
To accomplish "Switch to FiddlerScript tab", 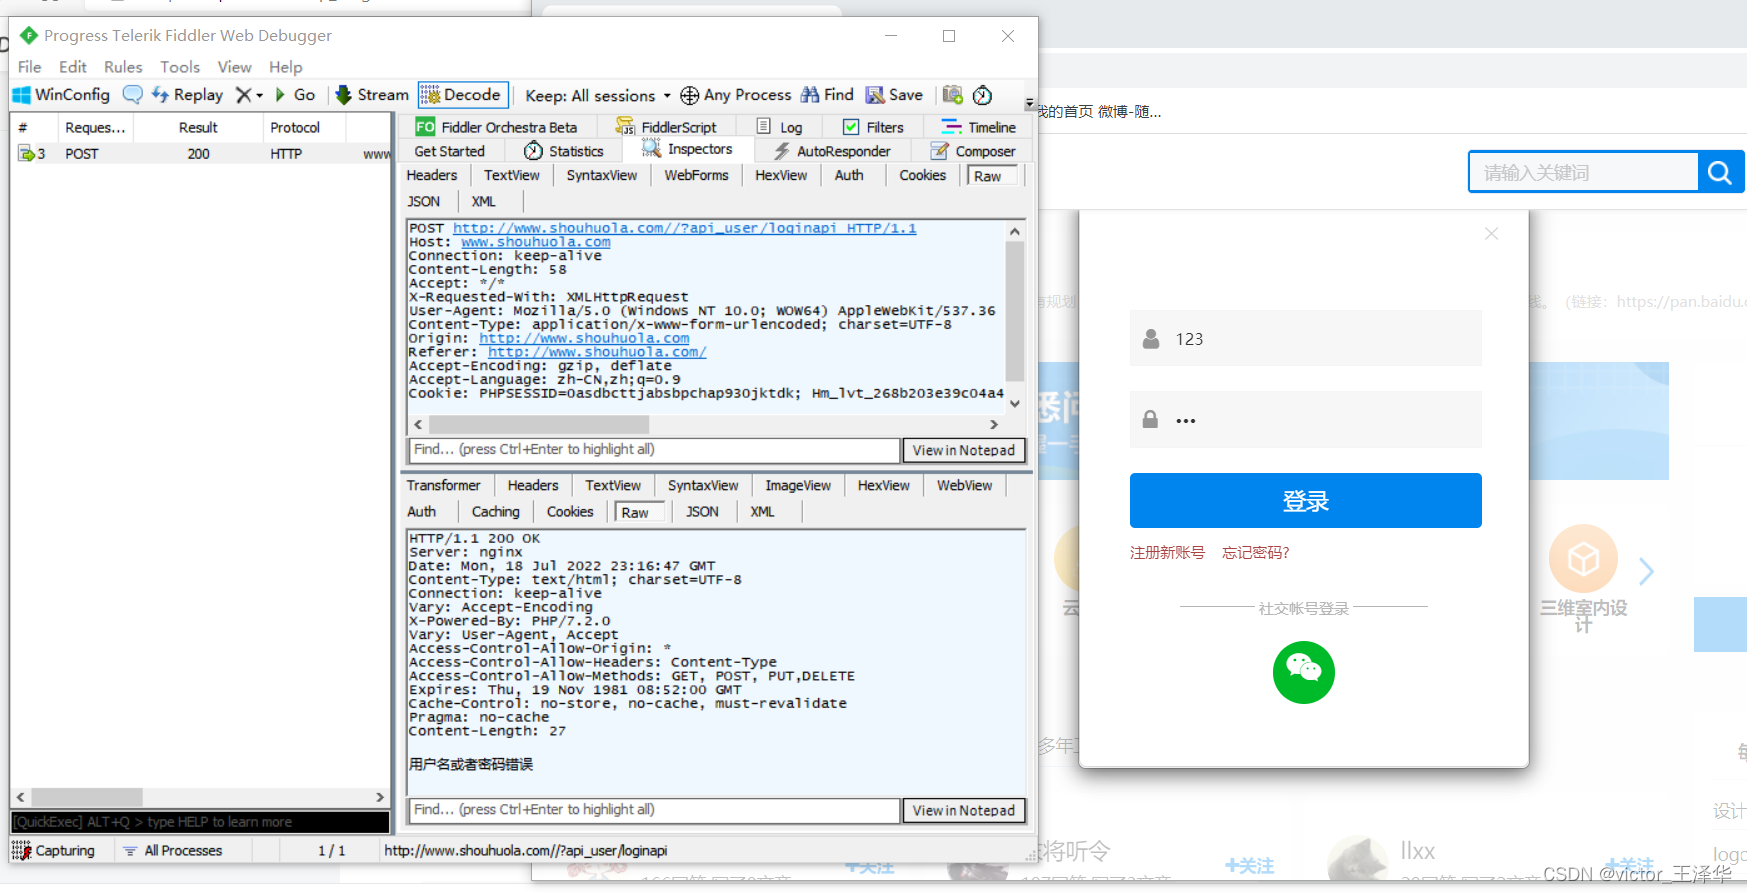I will [666, 127].
